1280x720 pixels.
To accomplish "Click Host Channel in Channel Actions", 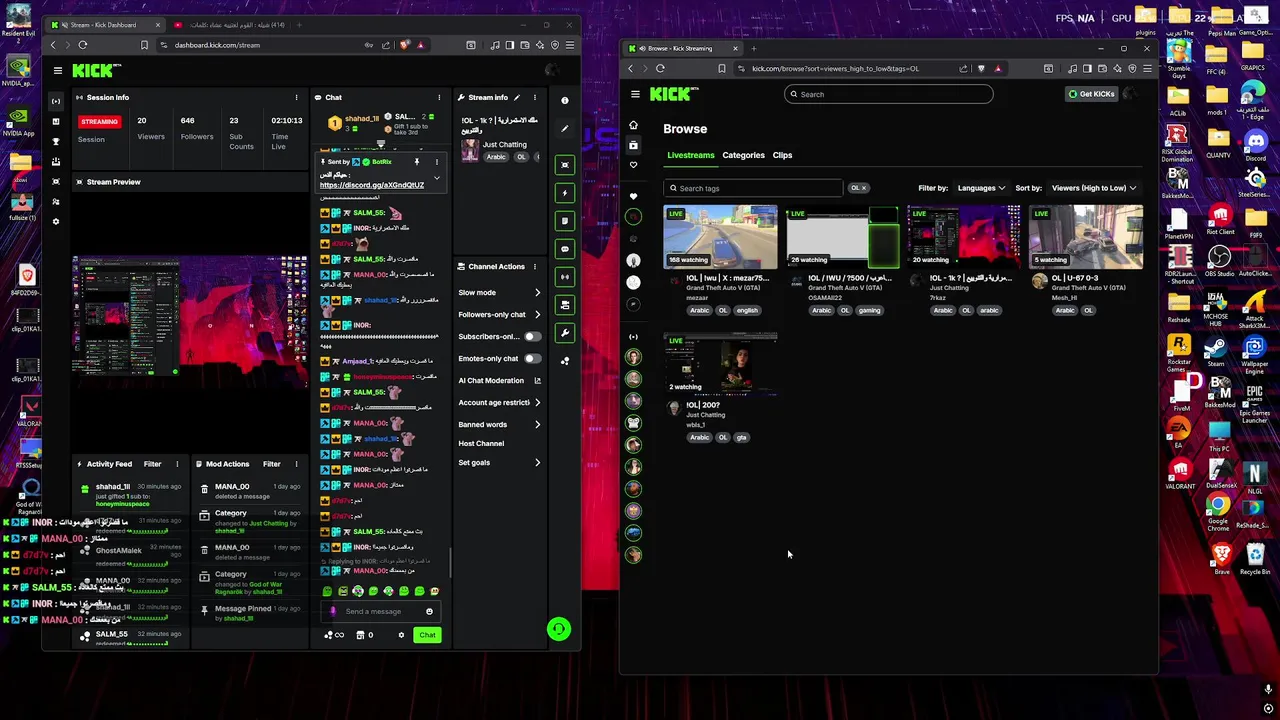I will (x=481, y=443).
